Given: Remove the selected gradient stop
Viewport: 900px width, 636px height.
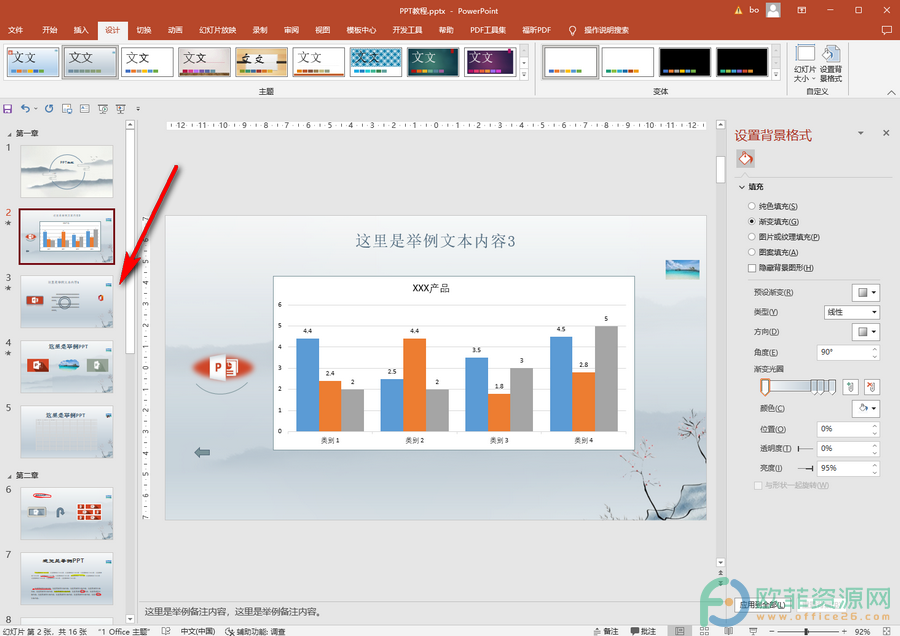Looking at the screenshot, I should coord(871,387).
